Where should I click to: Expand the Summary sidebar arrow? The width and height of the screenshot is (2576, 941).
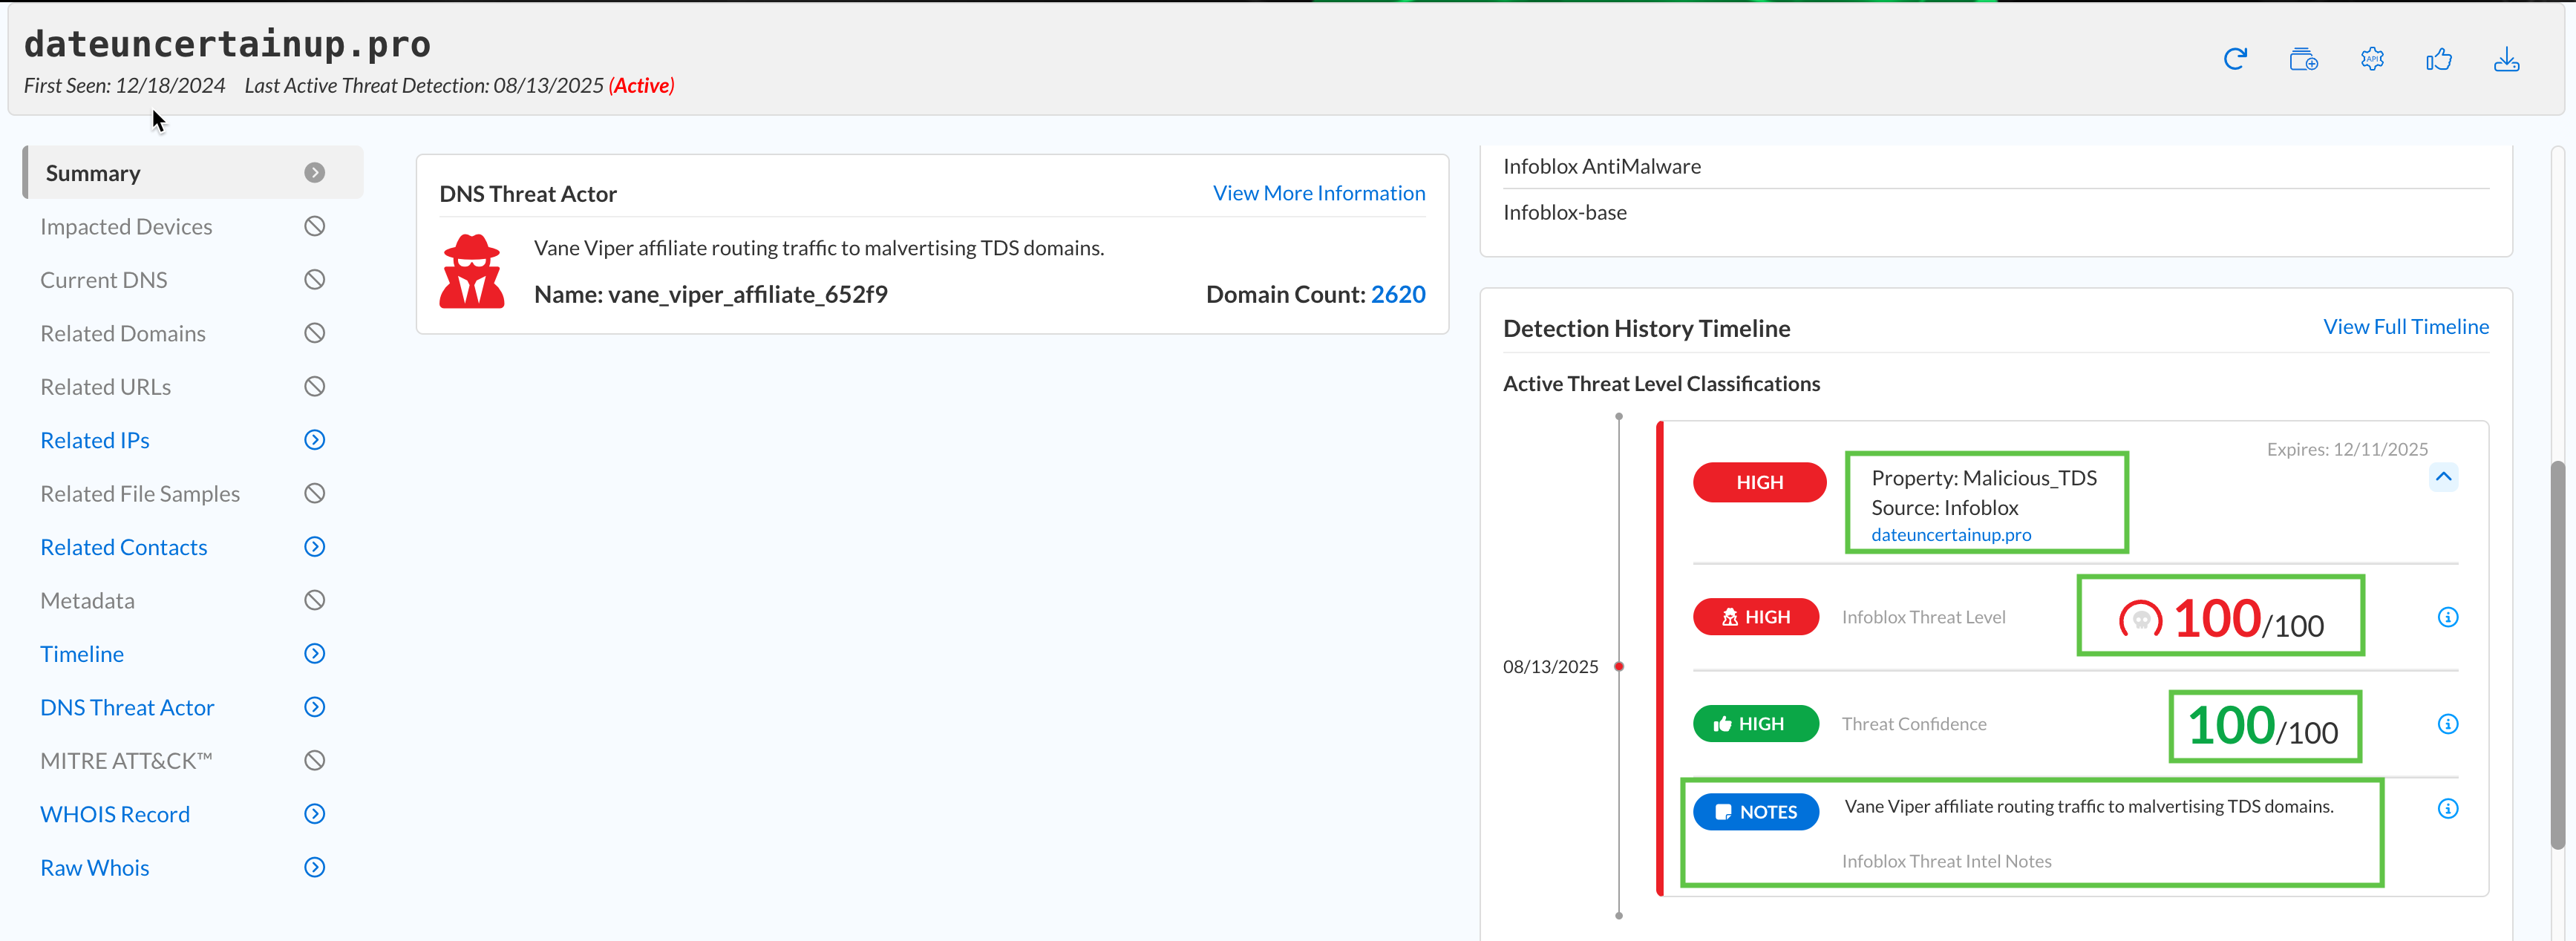(x=314, y=173)
